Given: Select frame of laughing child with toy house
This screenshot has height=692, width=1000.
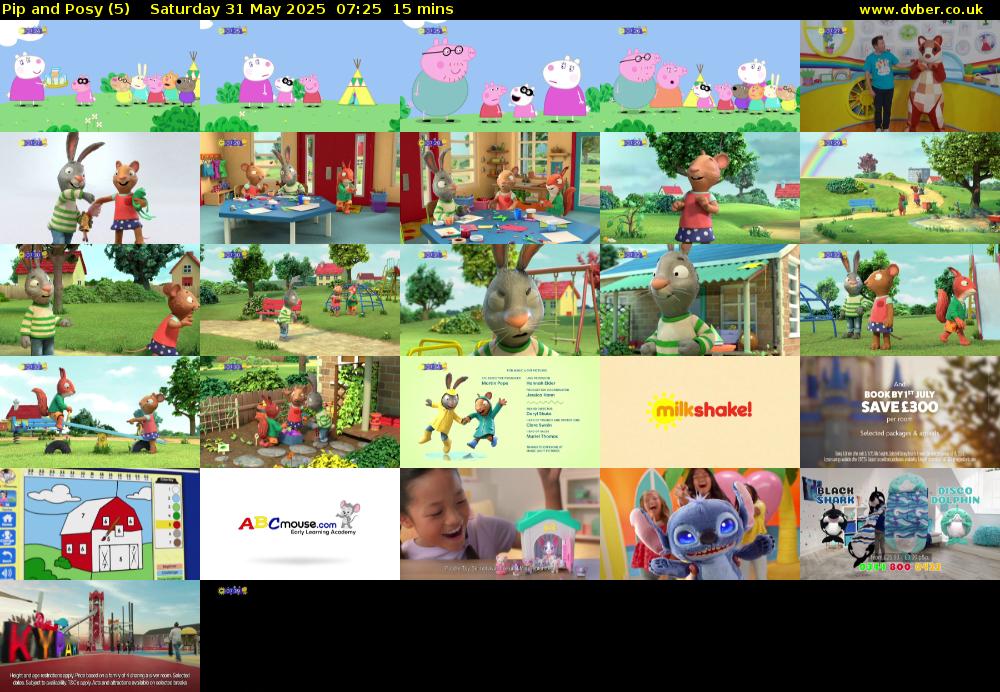Looking at the screenshot, I should [500, 524].
